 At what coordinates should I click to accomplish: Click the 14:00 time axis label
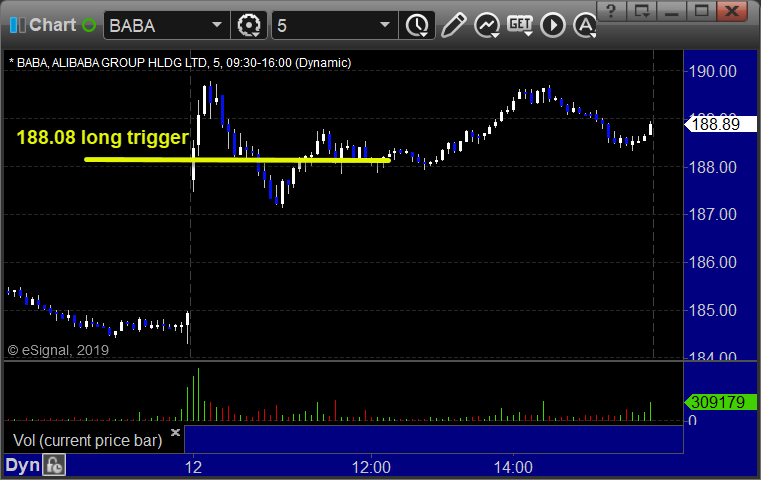point(513,467)
